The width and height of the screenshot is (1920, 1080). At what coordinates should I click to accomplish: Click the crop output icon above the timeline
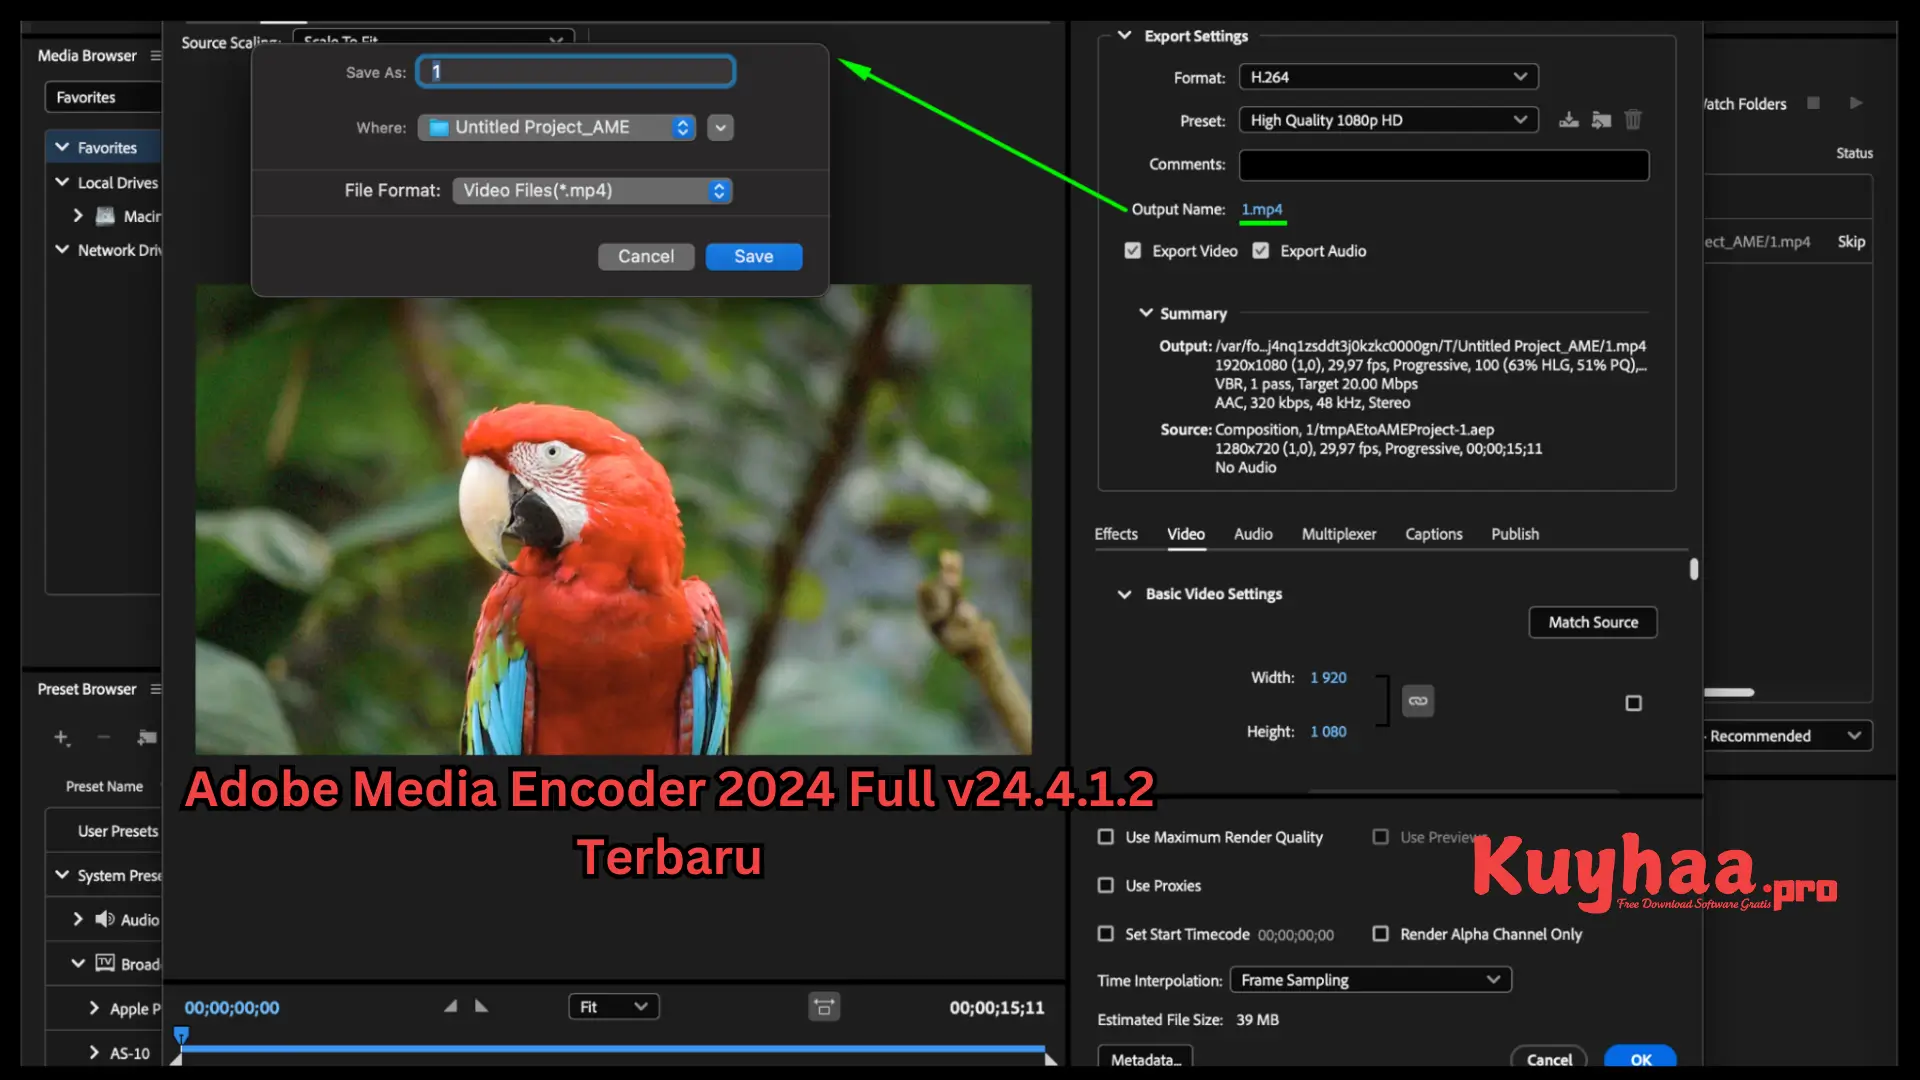(x=824, y=1007)
